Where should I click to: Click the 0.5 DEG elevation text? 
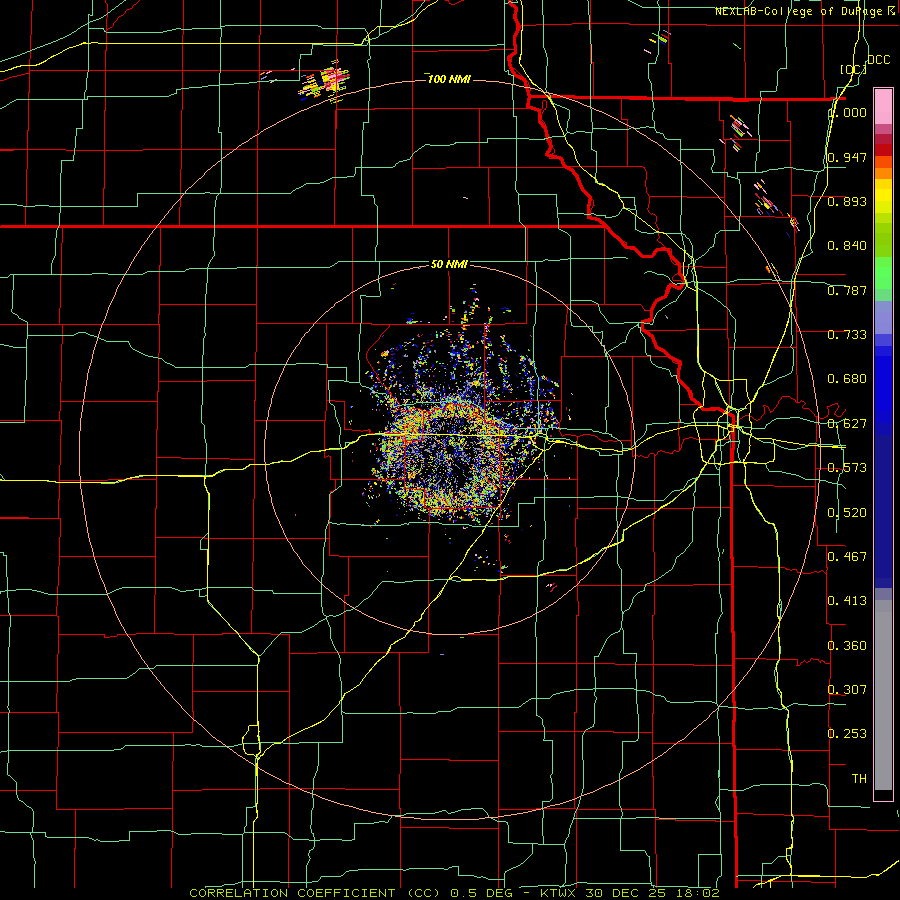482,893
